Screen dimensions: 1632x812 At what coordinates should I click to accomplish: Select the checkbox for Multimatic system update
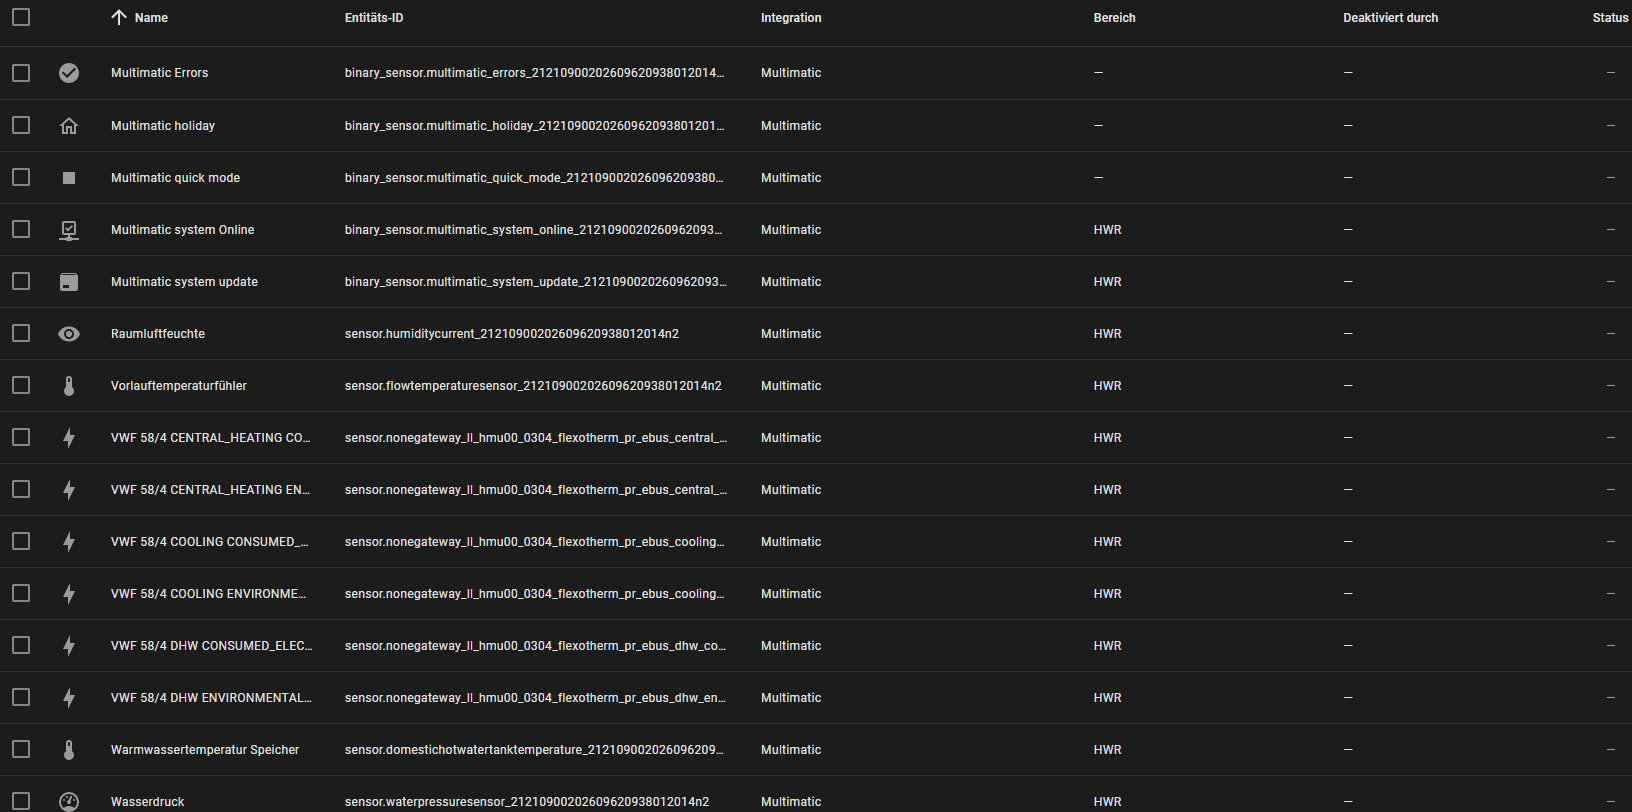pyautogui.click(x=21, y=281)
